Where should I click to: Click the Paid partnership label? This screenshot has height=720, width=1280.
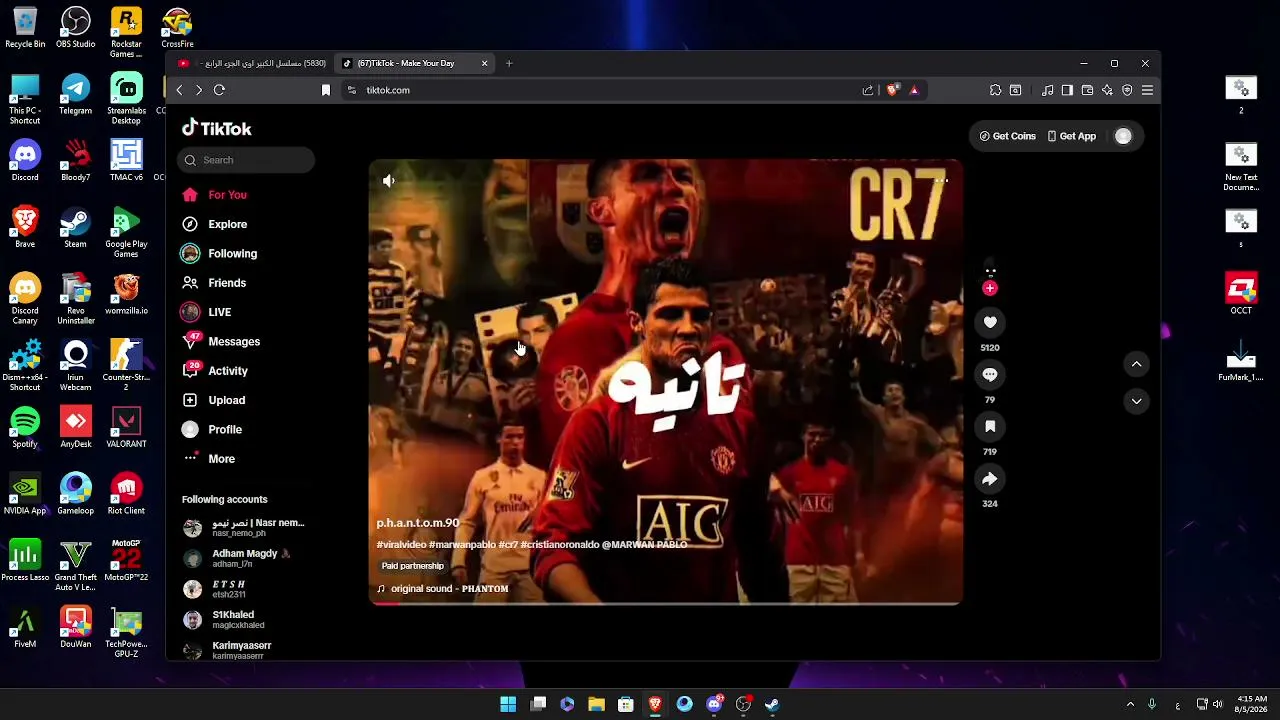[x=412, y=566]
